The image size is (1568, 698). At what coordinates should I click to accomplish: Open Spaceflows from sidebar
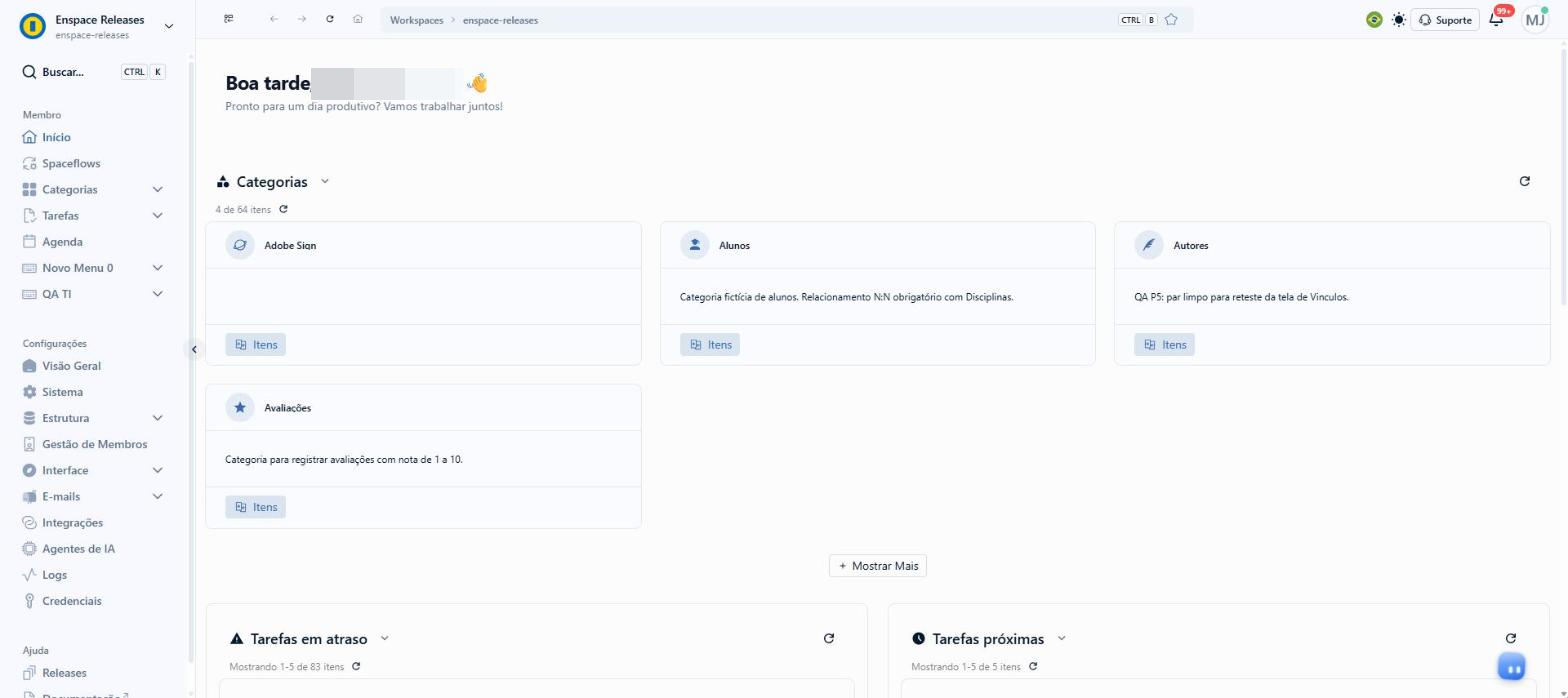pos(71,163)
